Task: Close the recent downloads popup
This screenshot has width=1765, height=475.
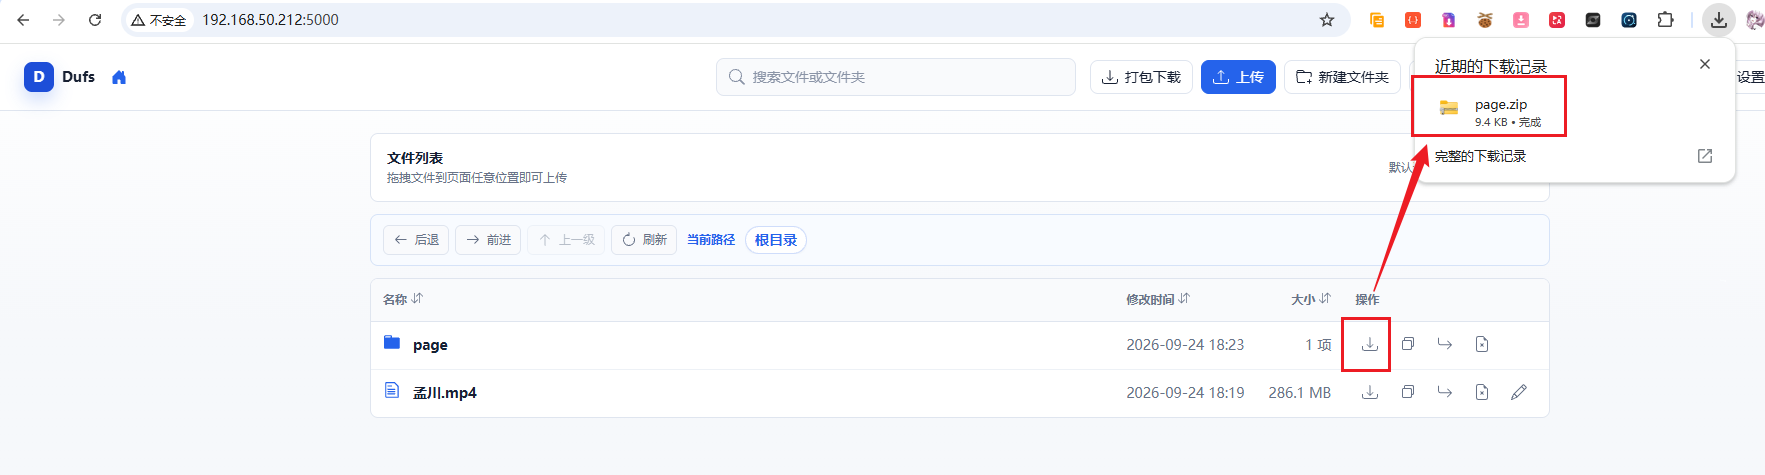Action: click(x=1705, y=64)
